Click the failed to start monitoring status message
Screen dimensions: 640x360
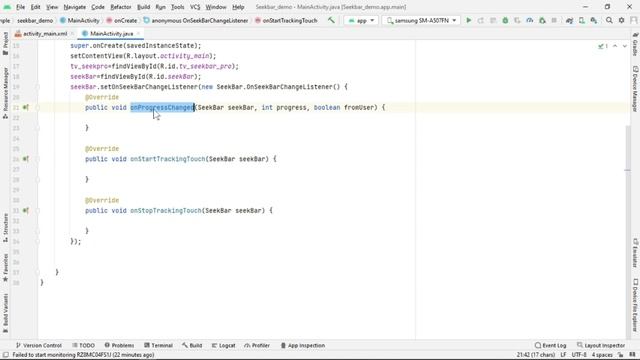pyautogui.click(x=83, y=355)
